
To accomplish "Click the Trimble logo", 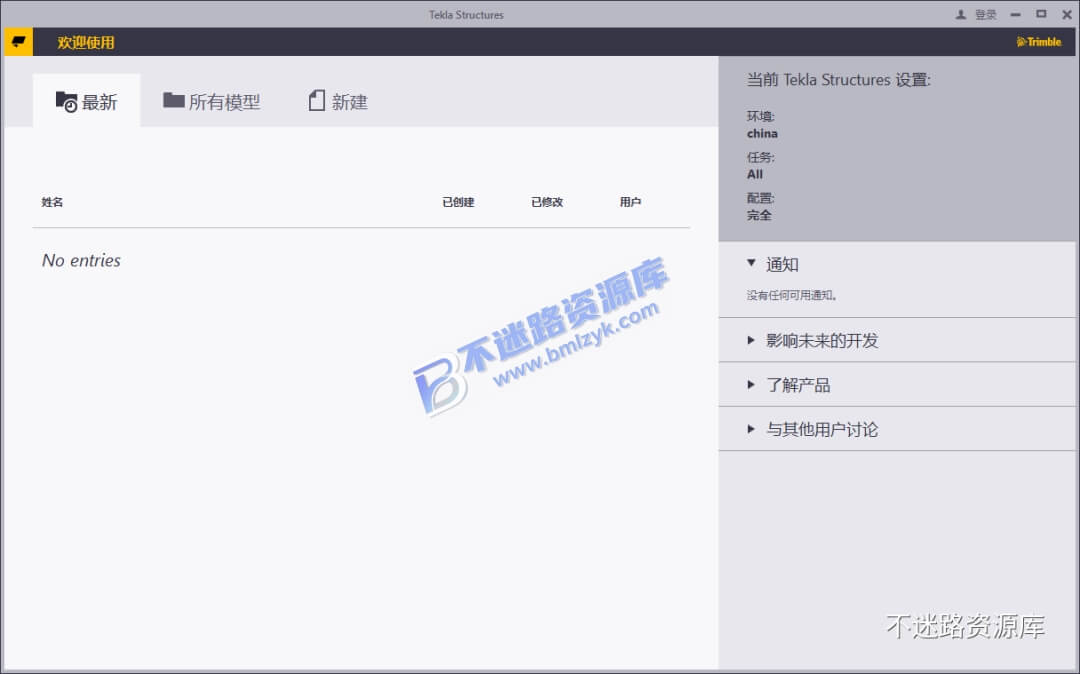I will 1039,42.
